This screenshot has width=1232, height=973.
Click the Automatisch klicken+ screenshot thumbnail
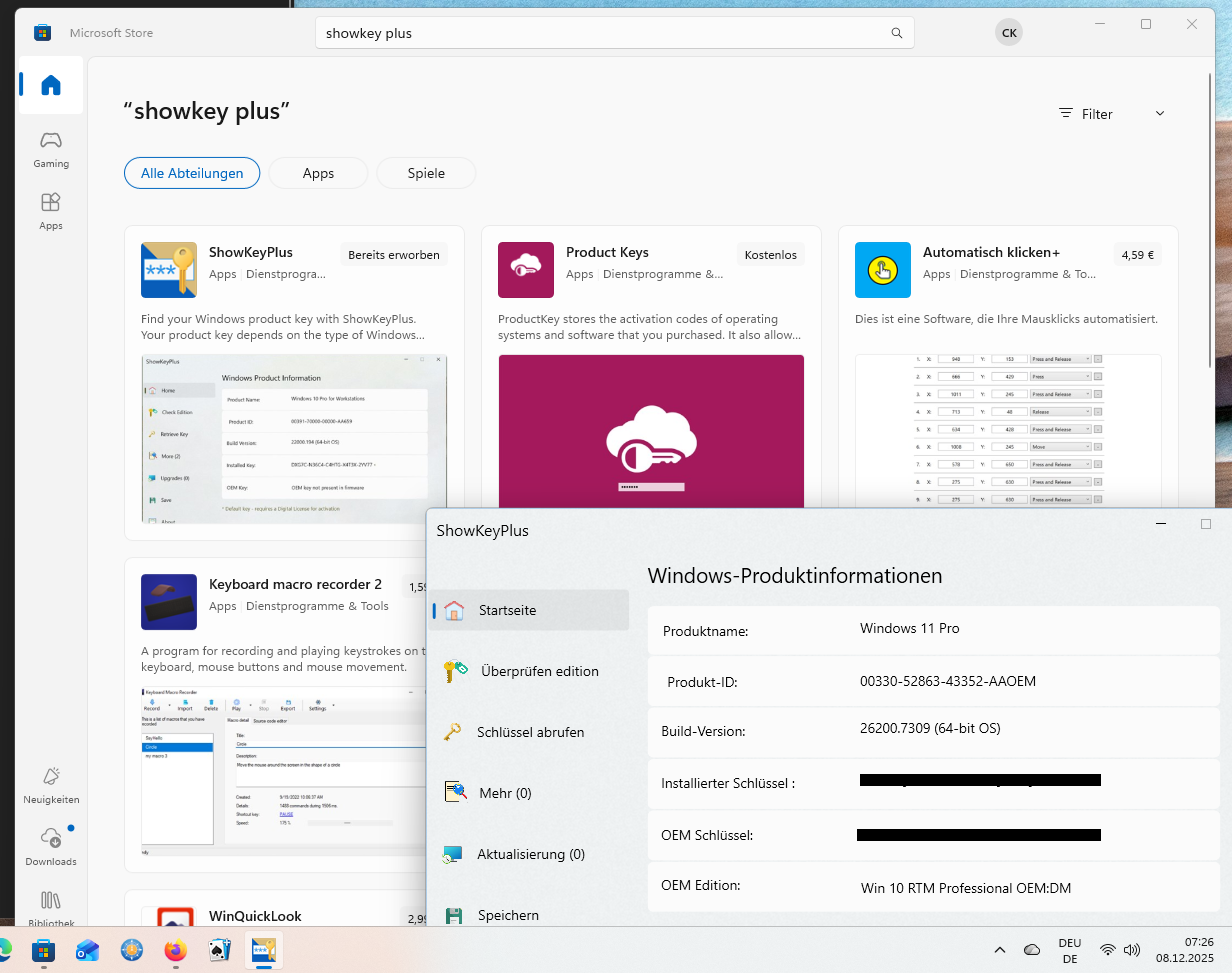[x=1008, y=431]
